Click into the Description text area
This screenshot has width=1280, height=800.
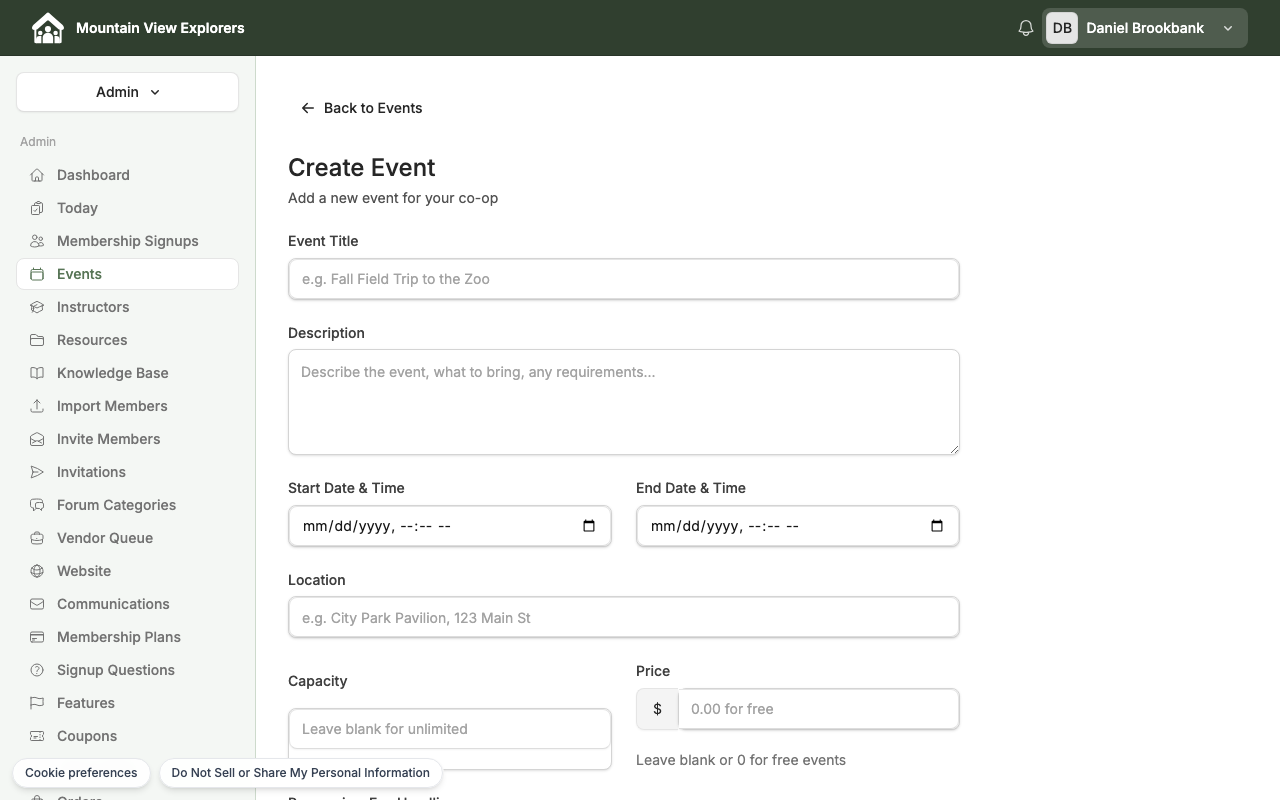click(624, 402)
